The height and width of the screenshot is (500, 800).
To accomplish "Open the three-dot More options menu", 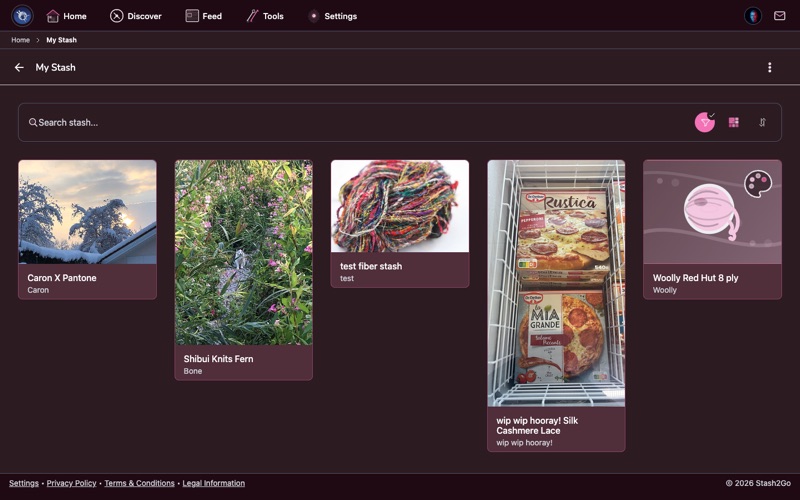I will click(x=769, y=68).
